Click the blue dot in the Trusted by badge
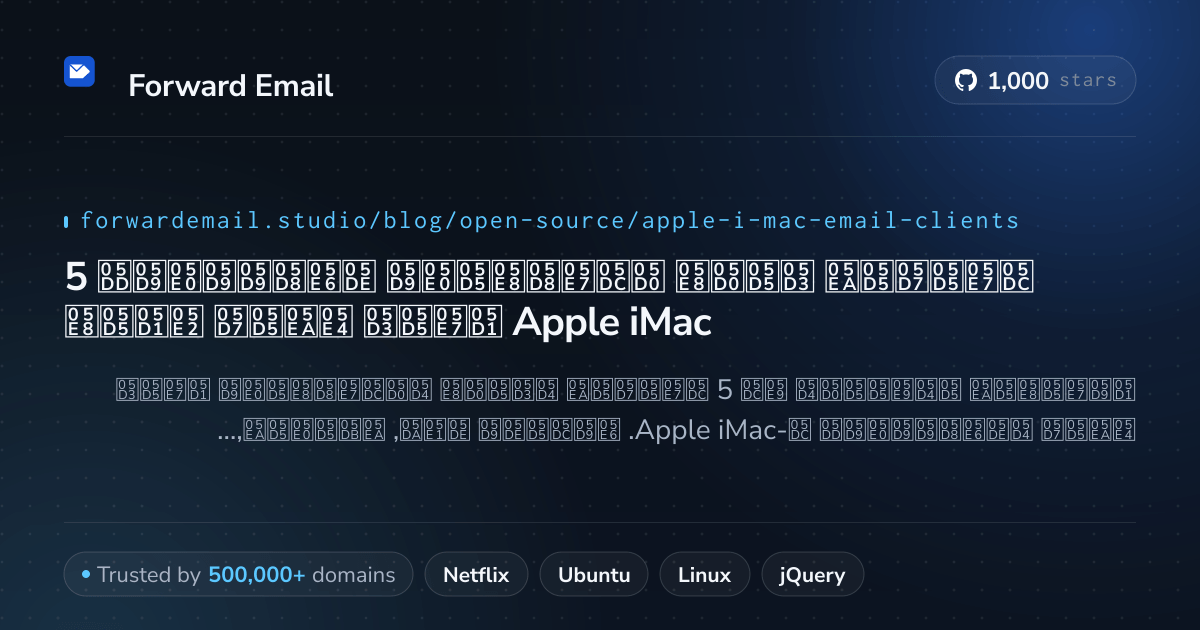 click(86, 574)
